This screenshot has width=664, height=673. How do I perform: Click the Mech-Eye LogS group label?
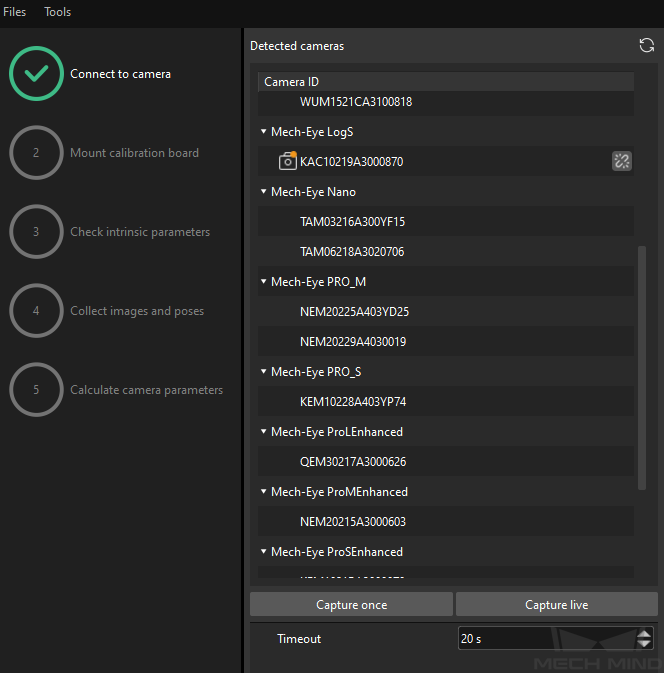tap(312, 132)
